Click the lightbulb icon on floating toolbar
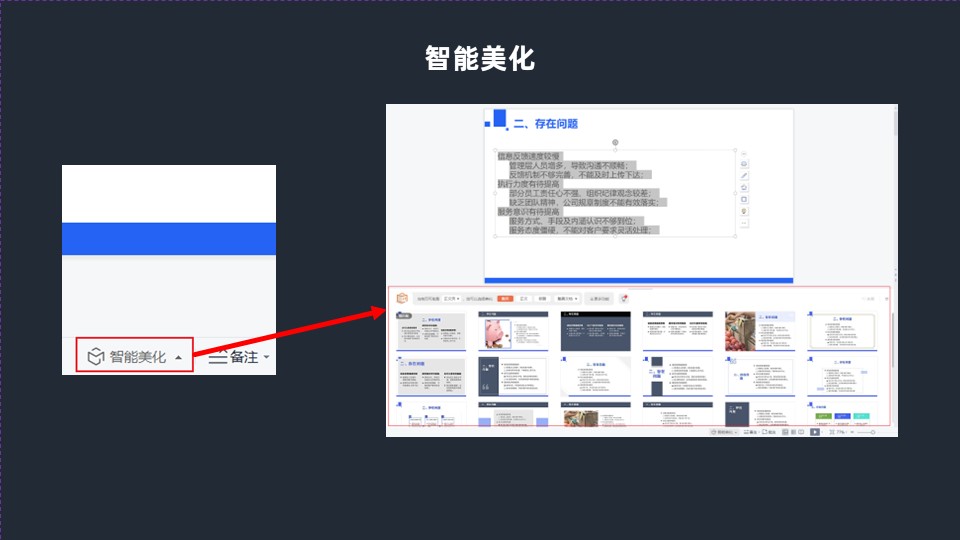This screenshot has height=540, width=960. (744, 211)
